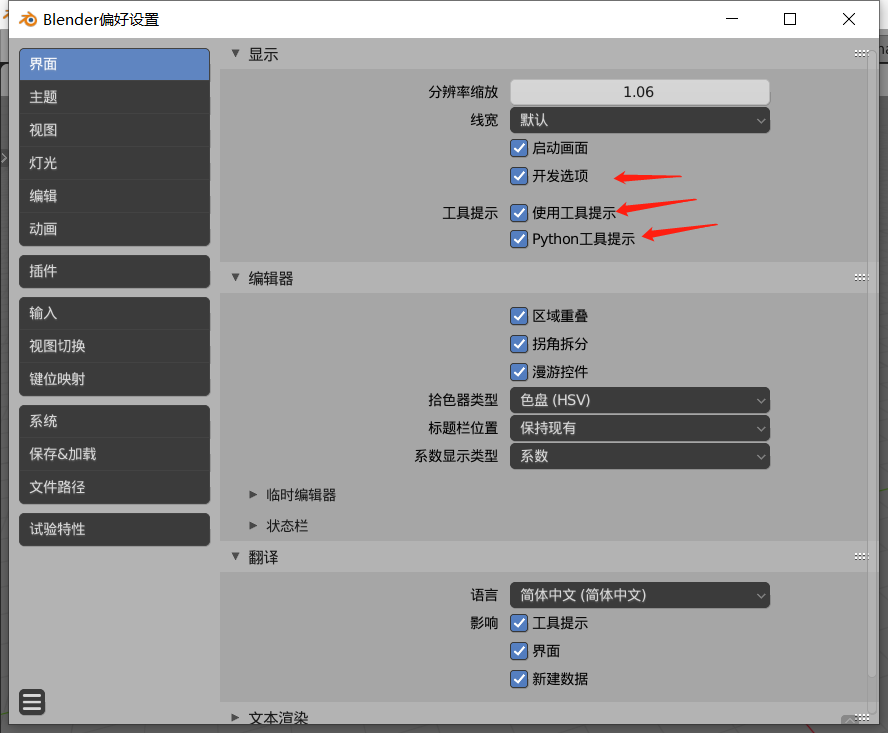Screen dimensions: 888x733
Task: Grab the 编辑器 panel drag handle
Action: coord(861,278)
